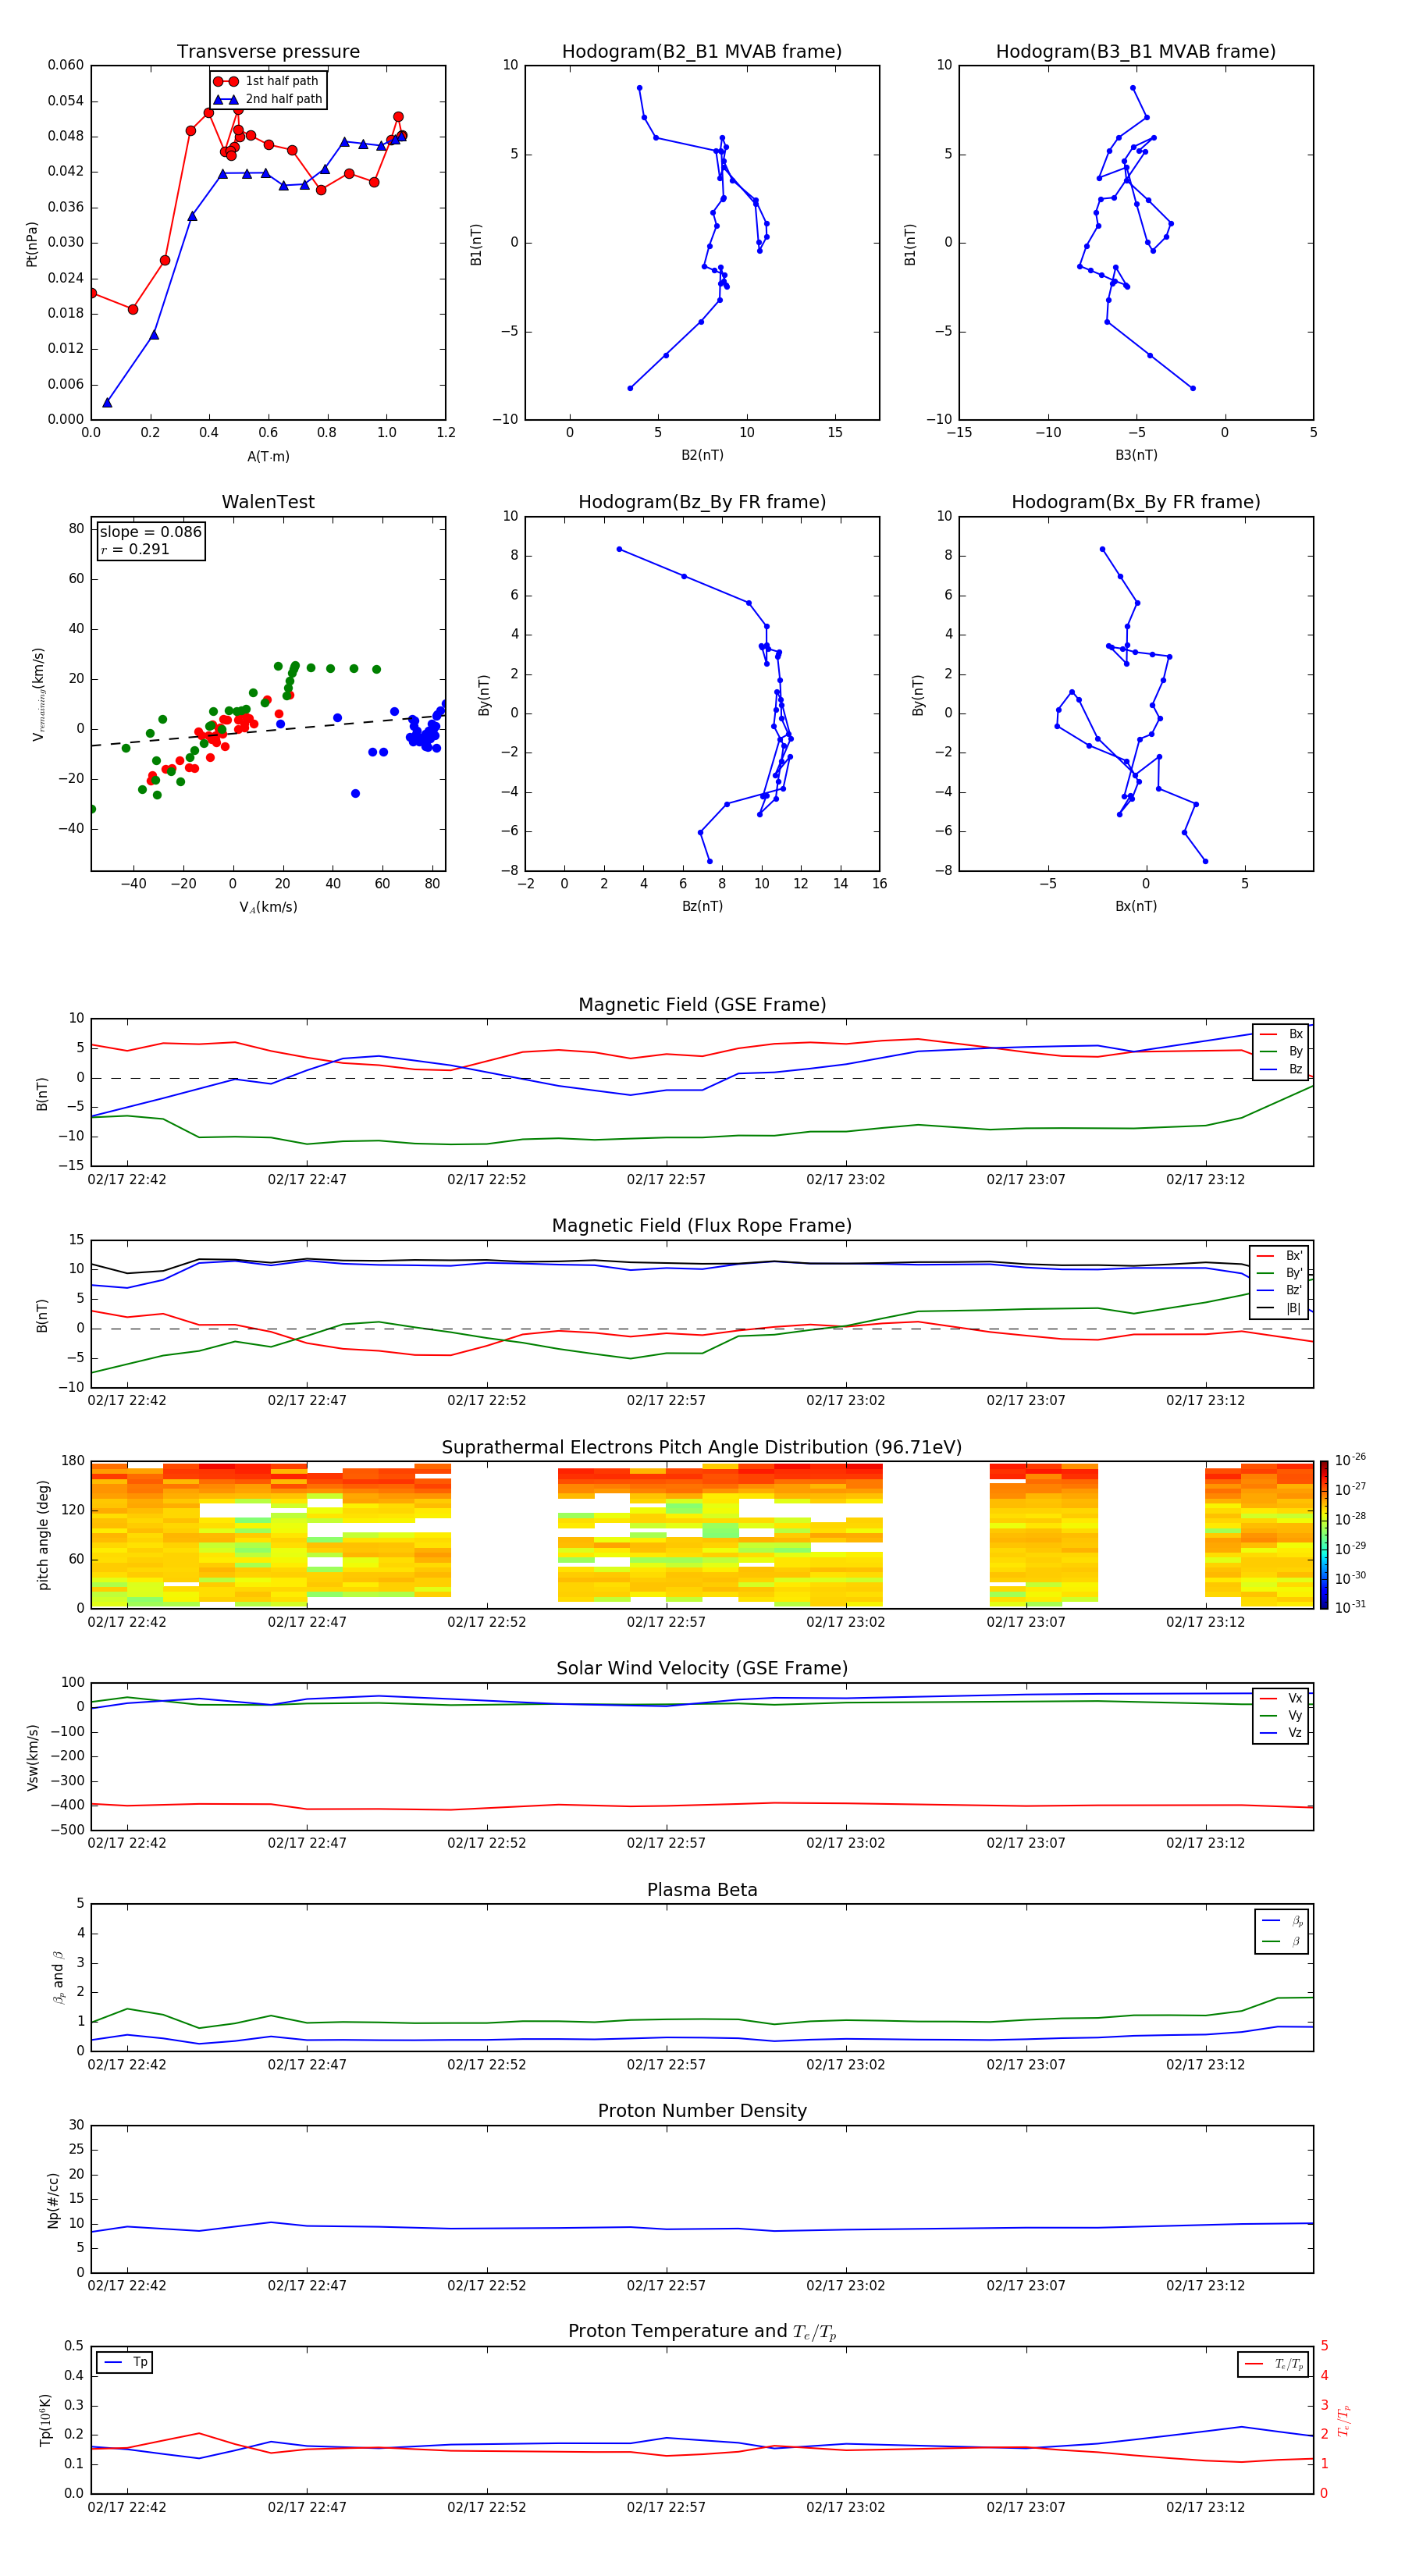1405x2576 pixels.
Task: Click the pitch angle colorbar
Action: click(1324, 1535)
